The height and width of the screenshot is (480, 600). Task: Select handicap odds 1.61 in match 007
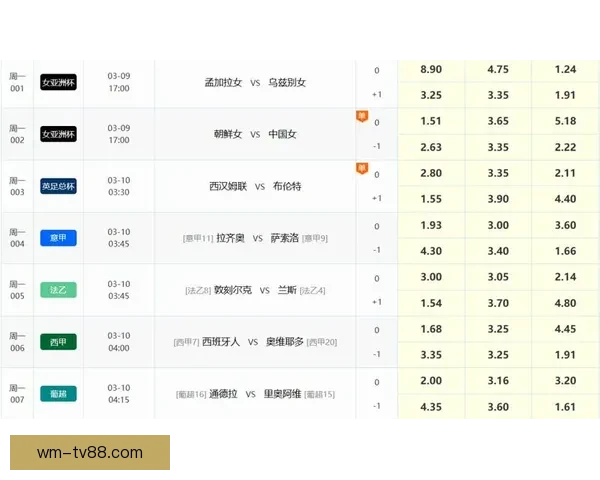(x=566, y=407)
